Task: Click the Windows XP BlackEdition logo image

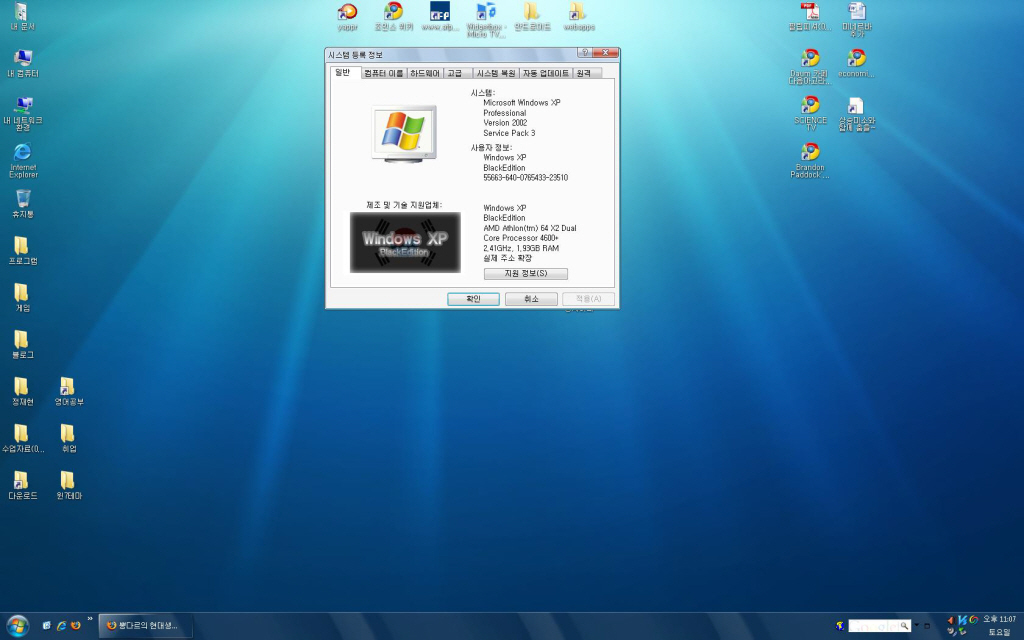Action: coord(405,242)
